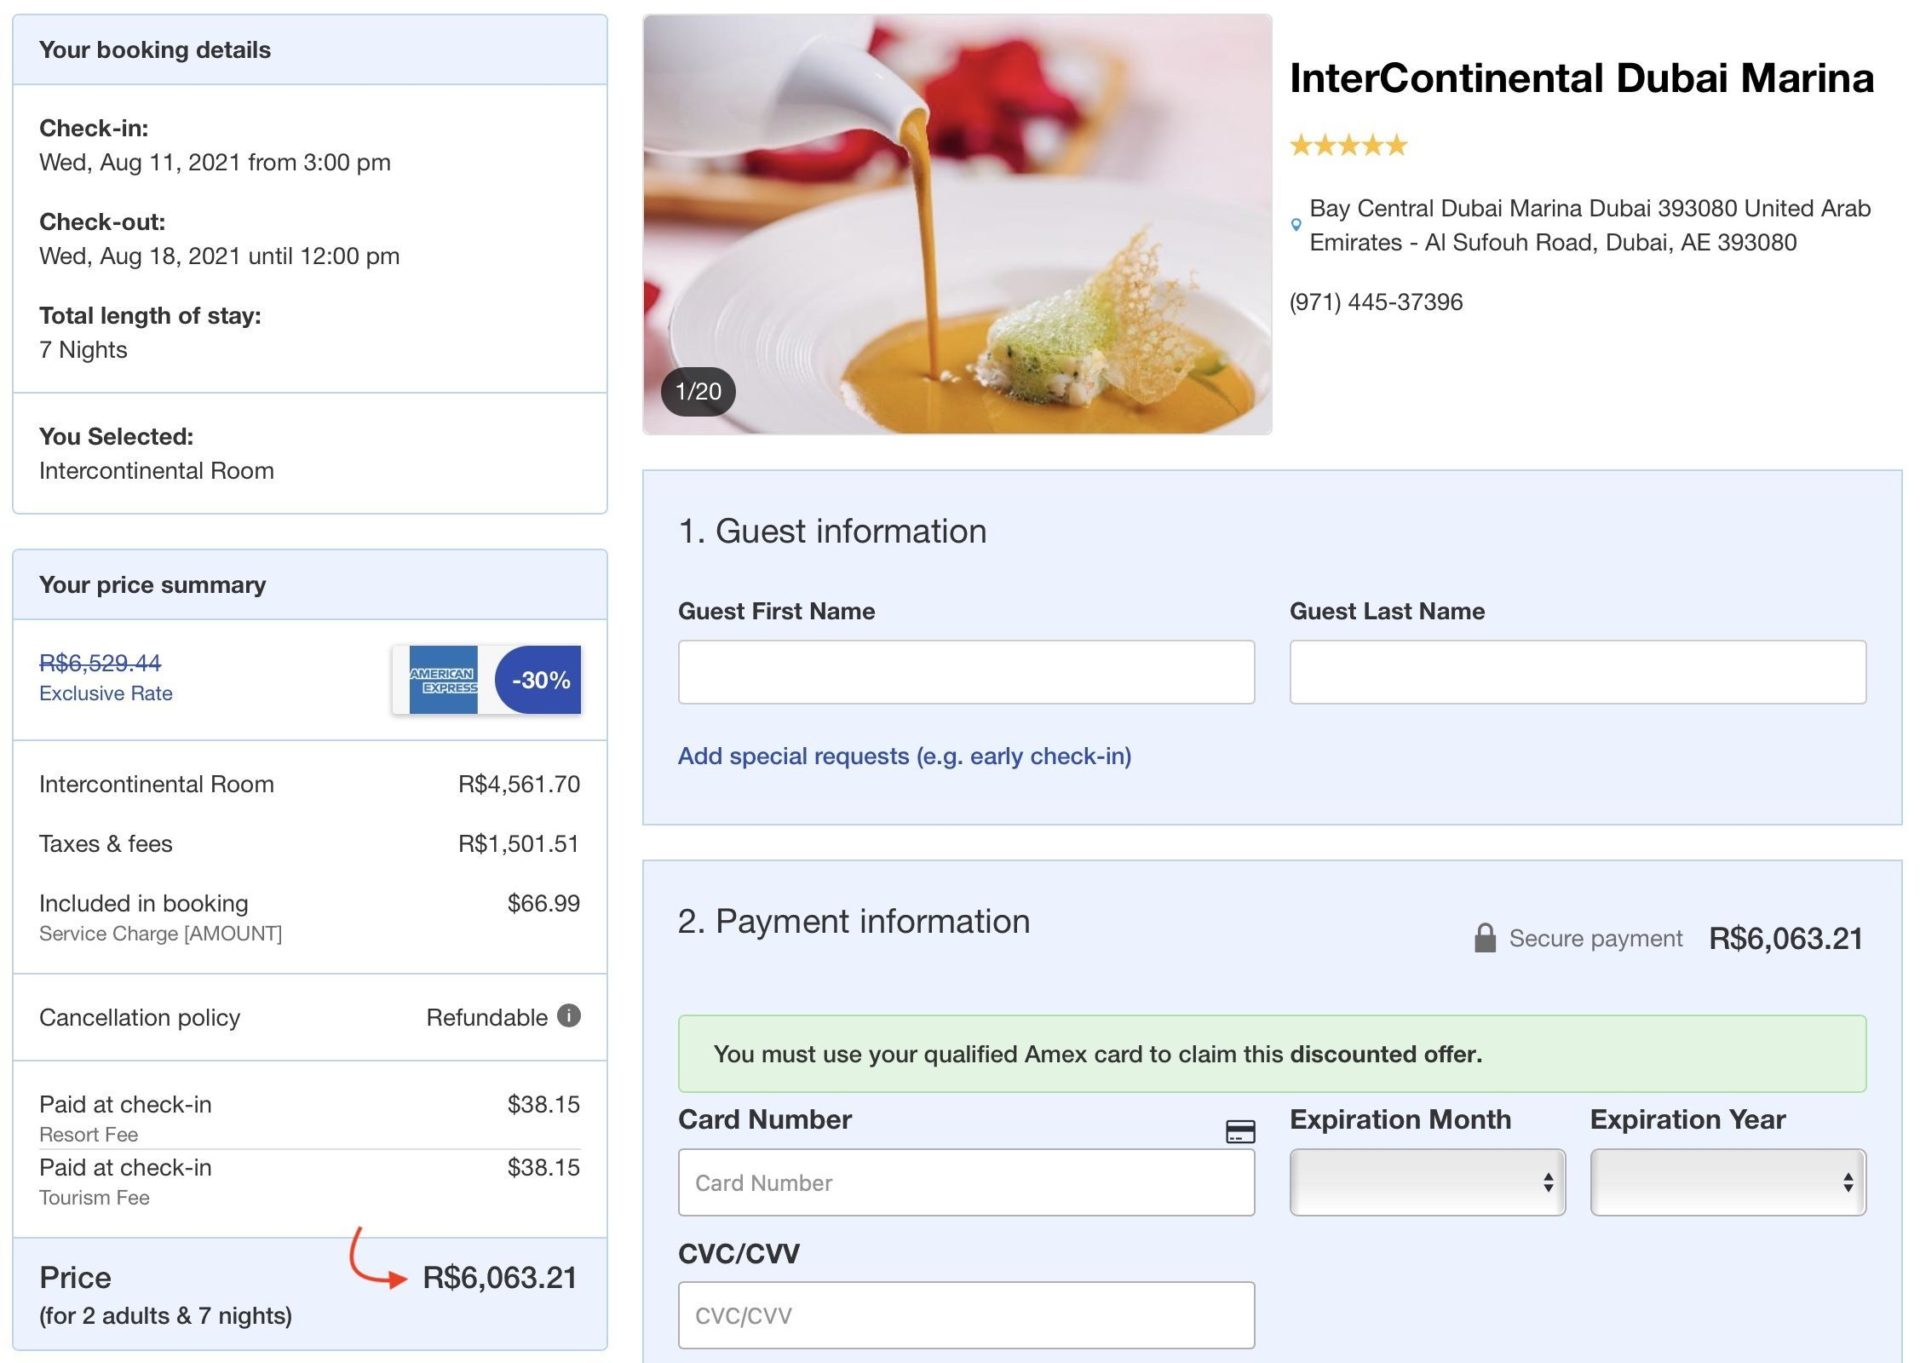This screenshot has width=1920, height=1363.
Task: Click the -30% discount badge
Action: tap(538, 680)
